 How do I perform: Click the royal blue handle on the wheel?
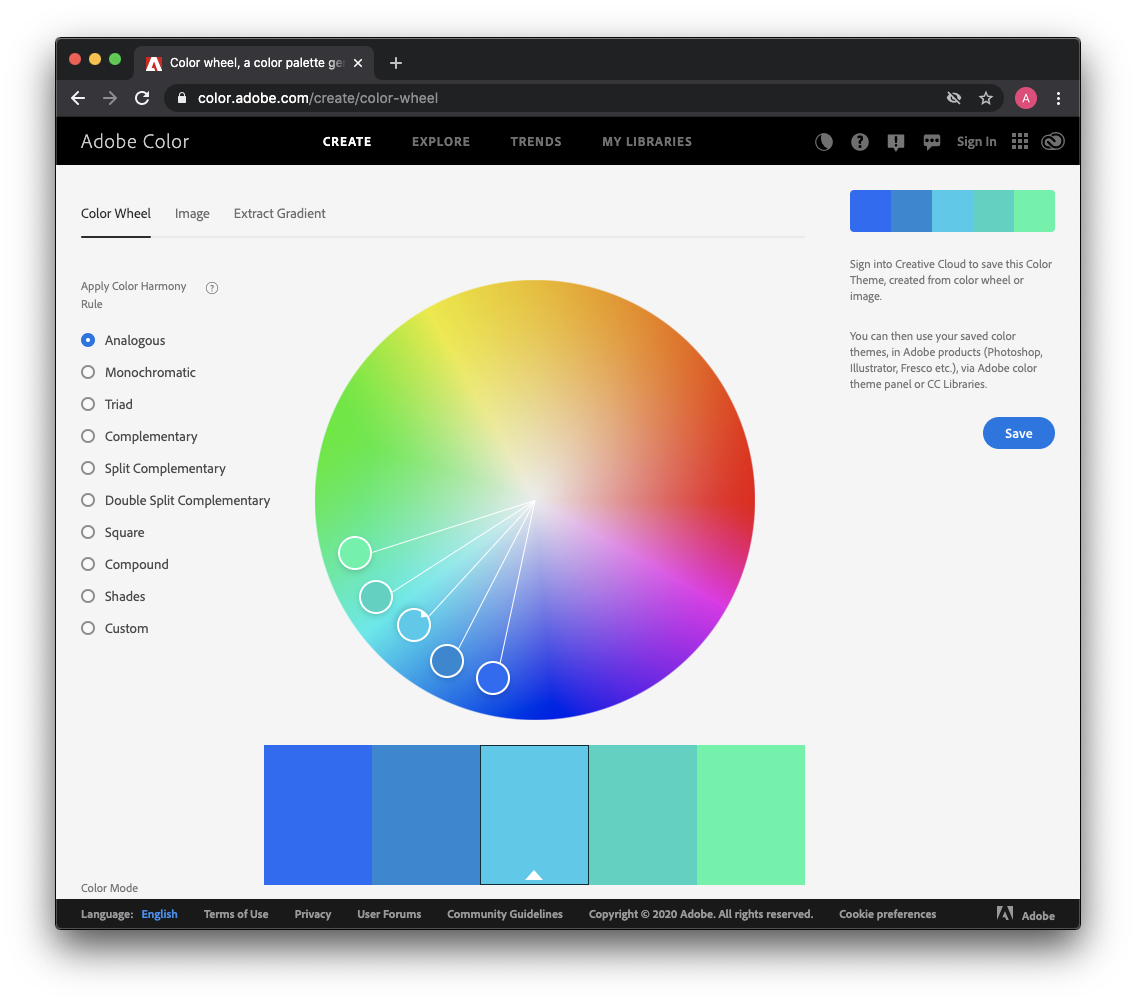coord(493,678)
